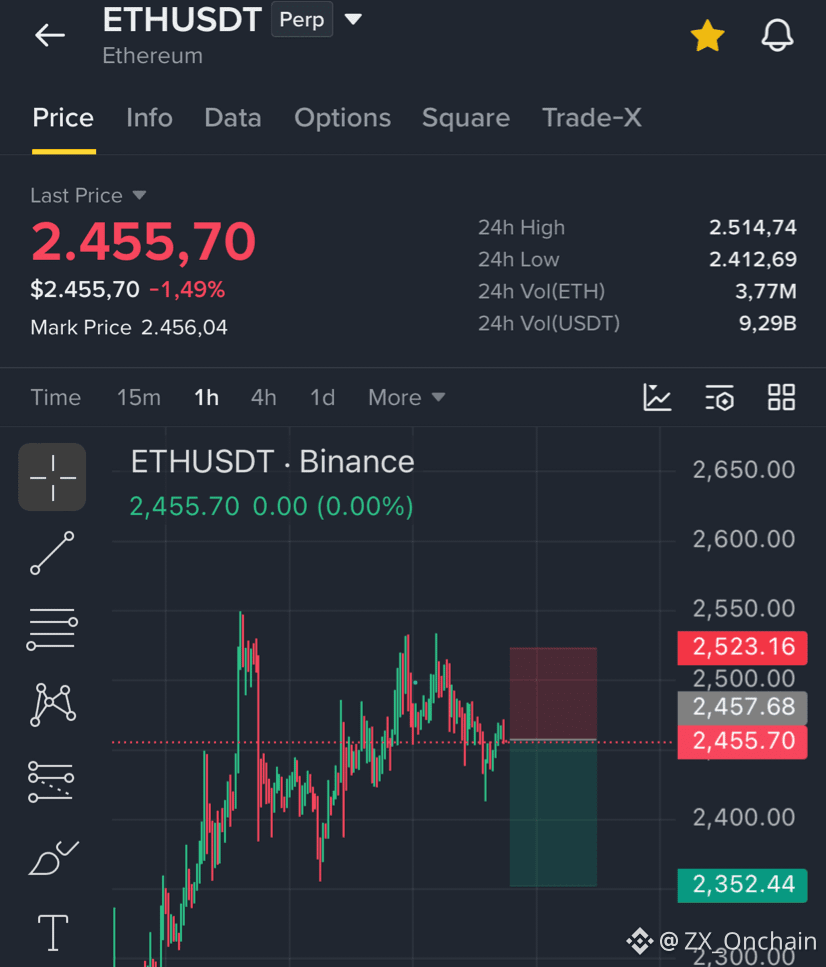Click the 2,550.00 price axis label

click(x=744, y=609)
